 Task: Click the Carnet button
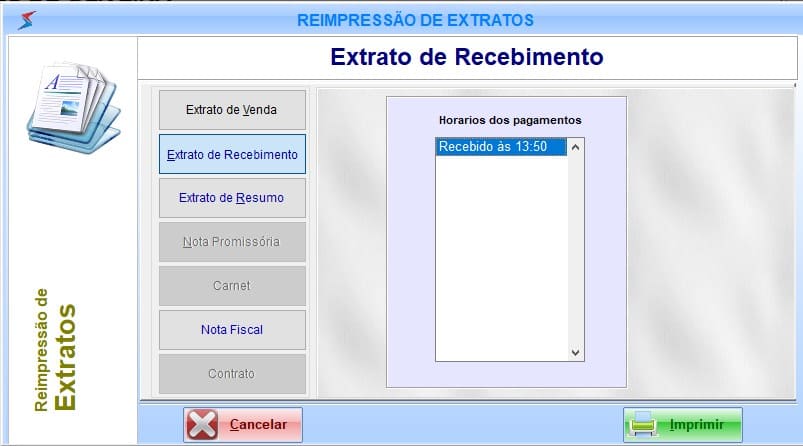232,286
